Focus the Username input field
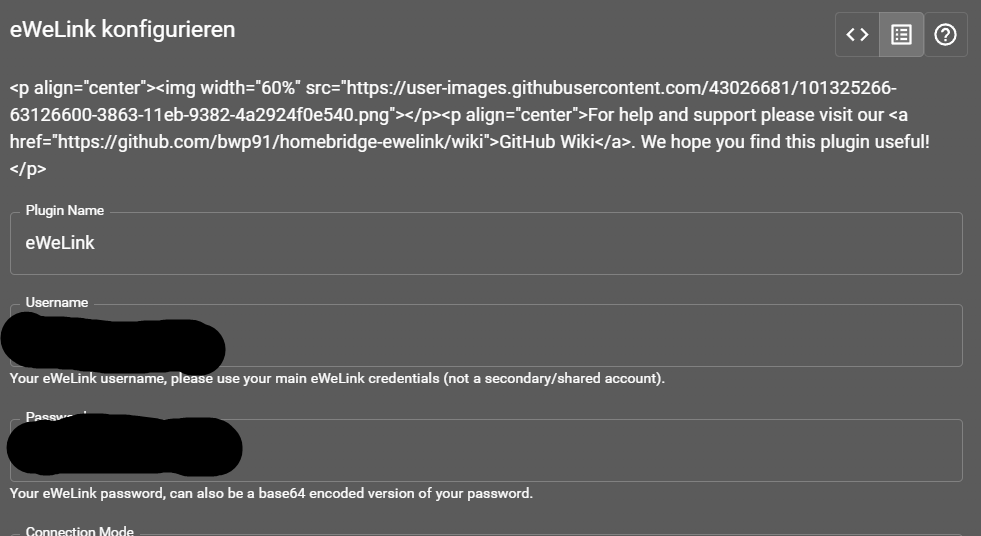This screenshot has height=536, width=981. point(590,336)
